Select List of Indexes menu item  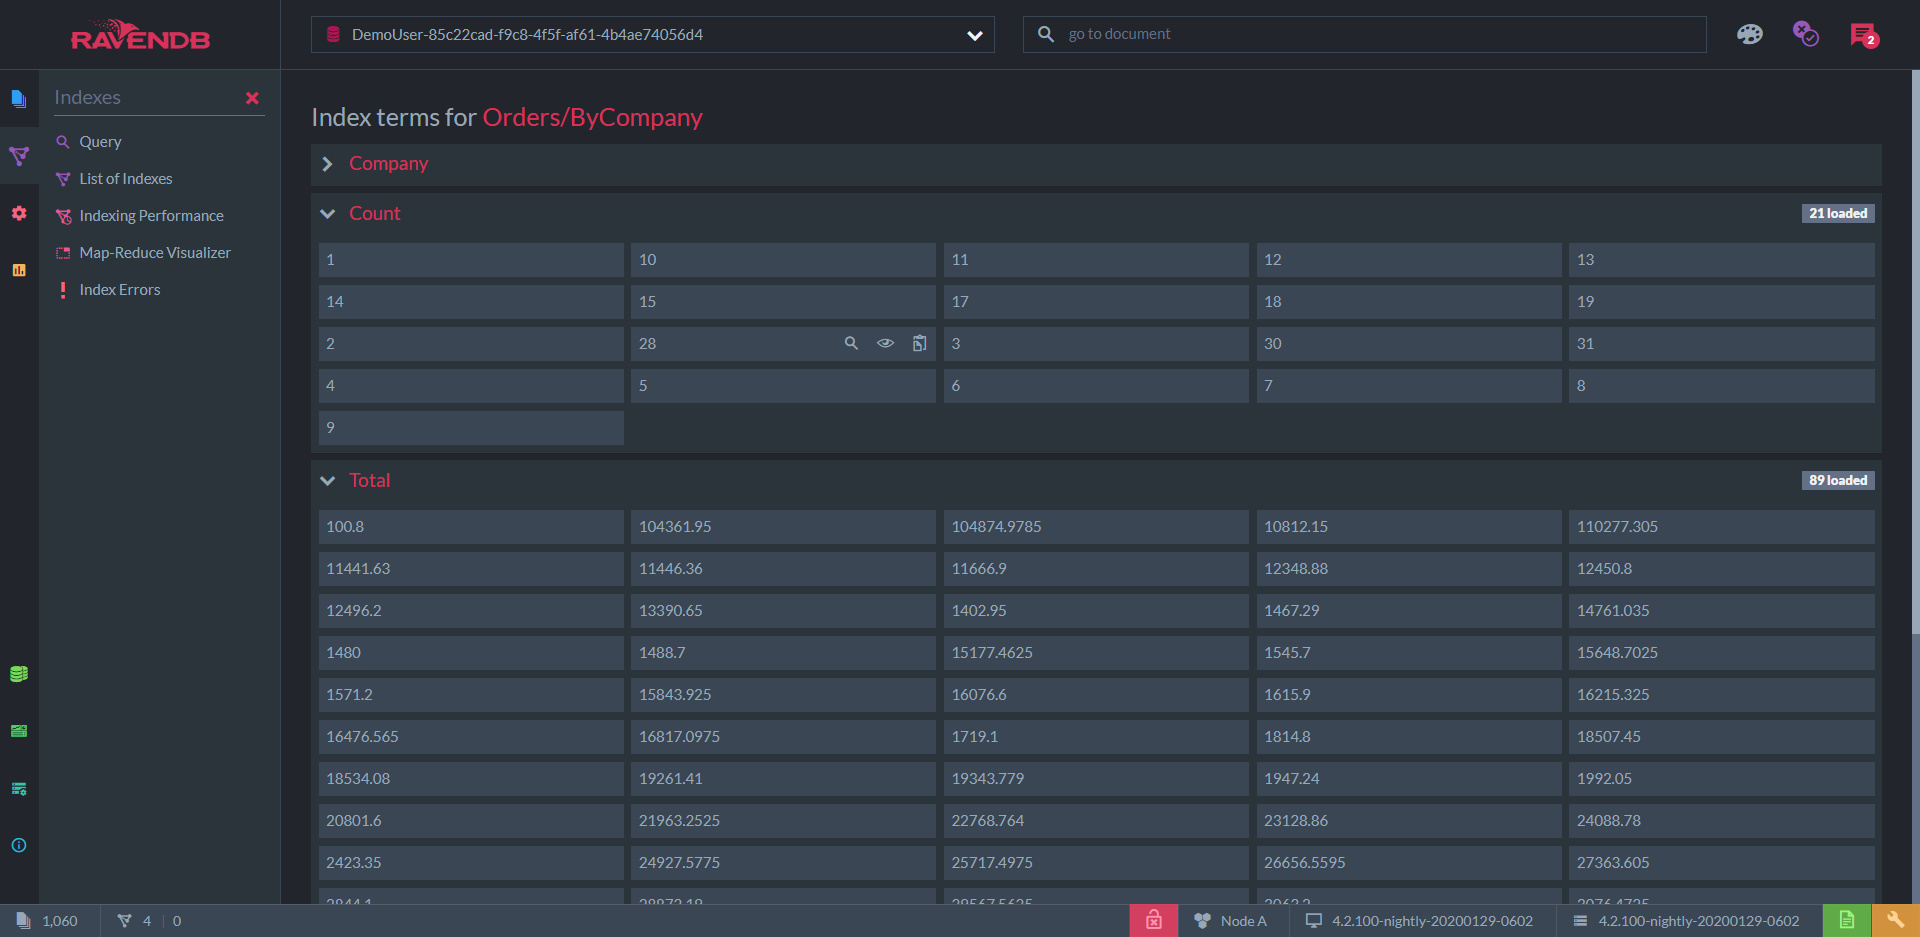(126, 179)
